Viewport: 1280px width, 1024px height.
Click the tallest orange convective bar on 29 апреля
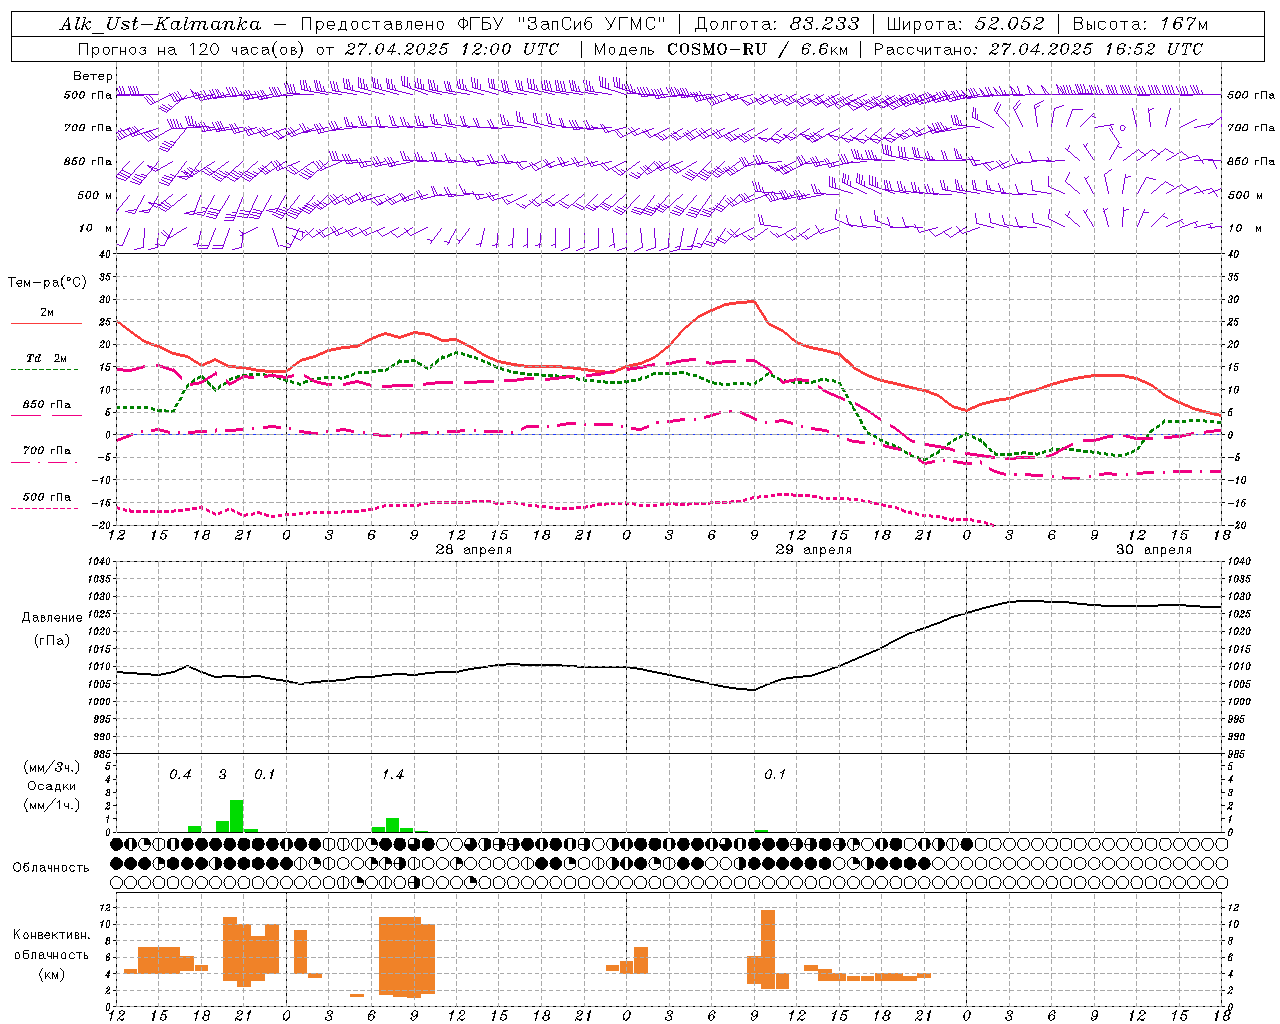[768, 949]
